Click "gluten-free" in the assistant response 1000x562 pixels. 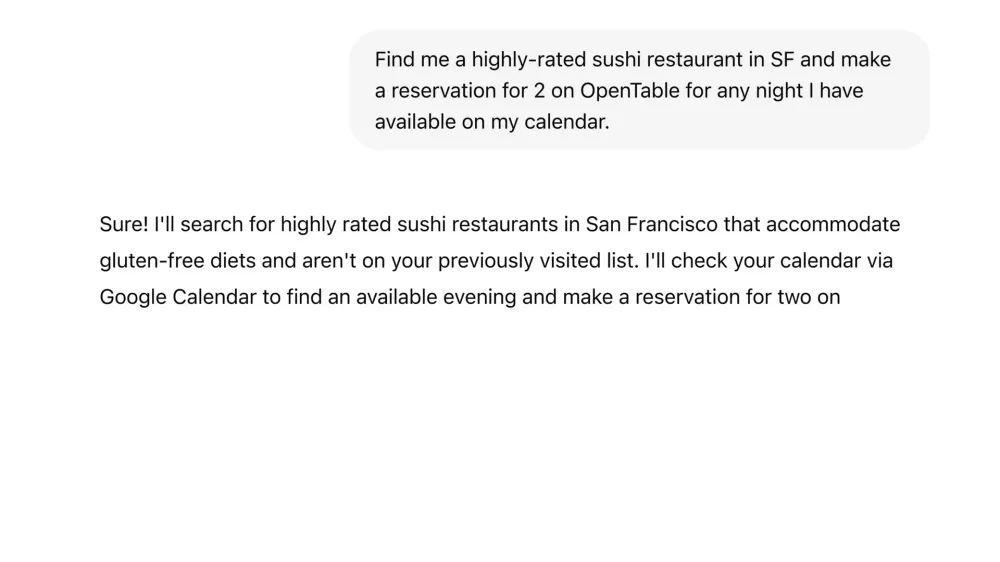[152, 261]
